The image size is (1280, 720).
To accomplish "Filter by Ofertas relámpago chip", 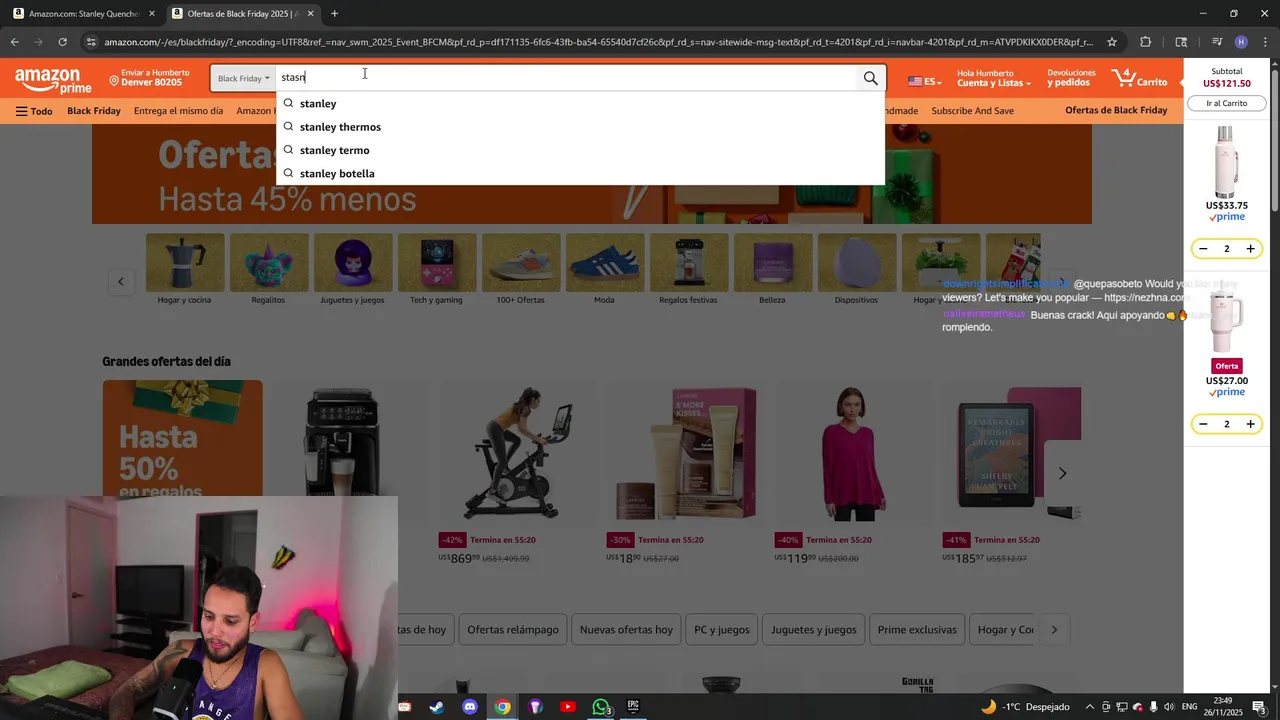I will [513, 630].
